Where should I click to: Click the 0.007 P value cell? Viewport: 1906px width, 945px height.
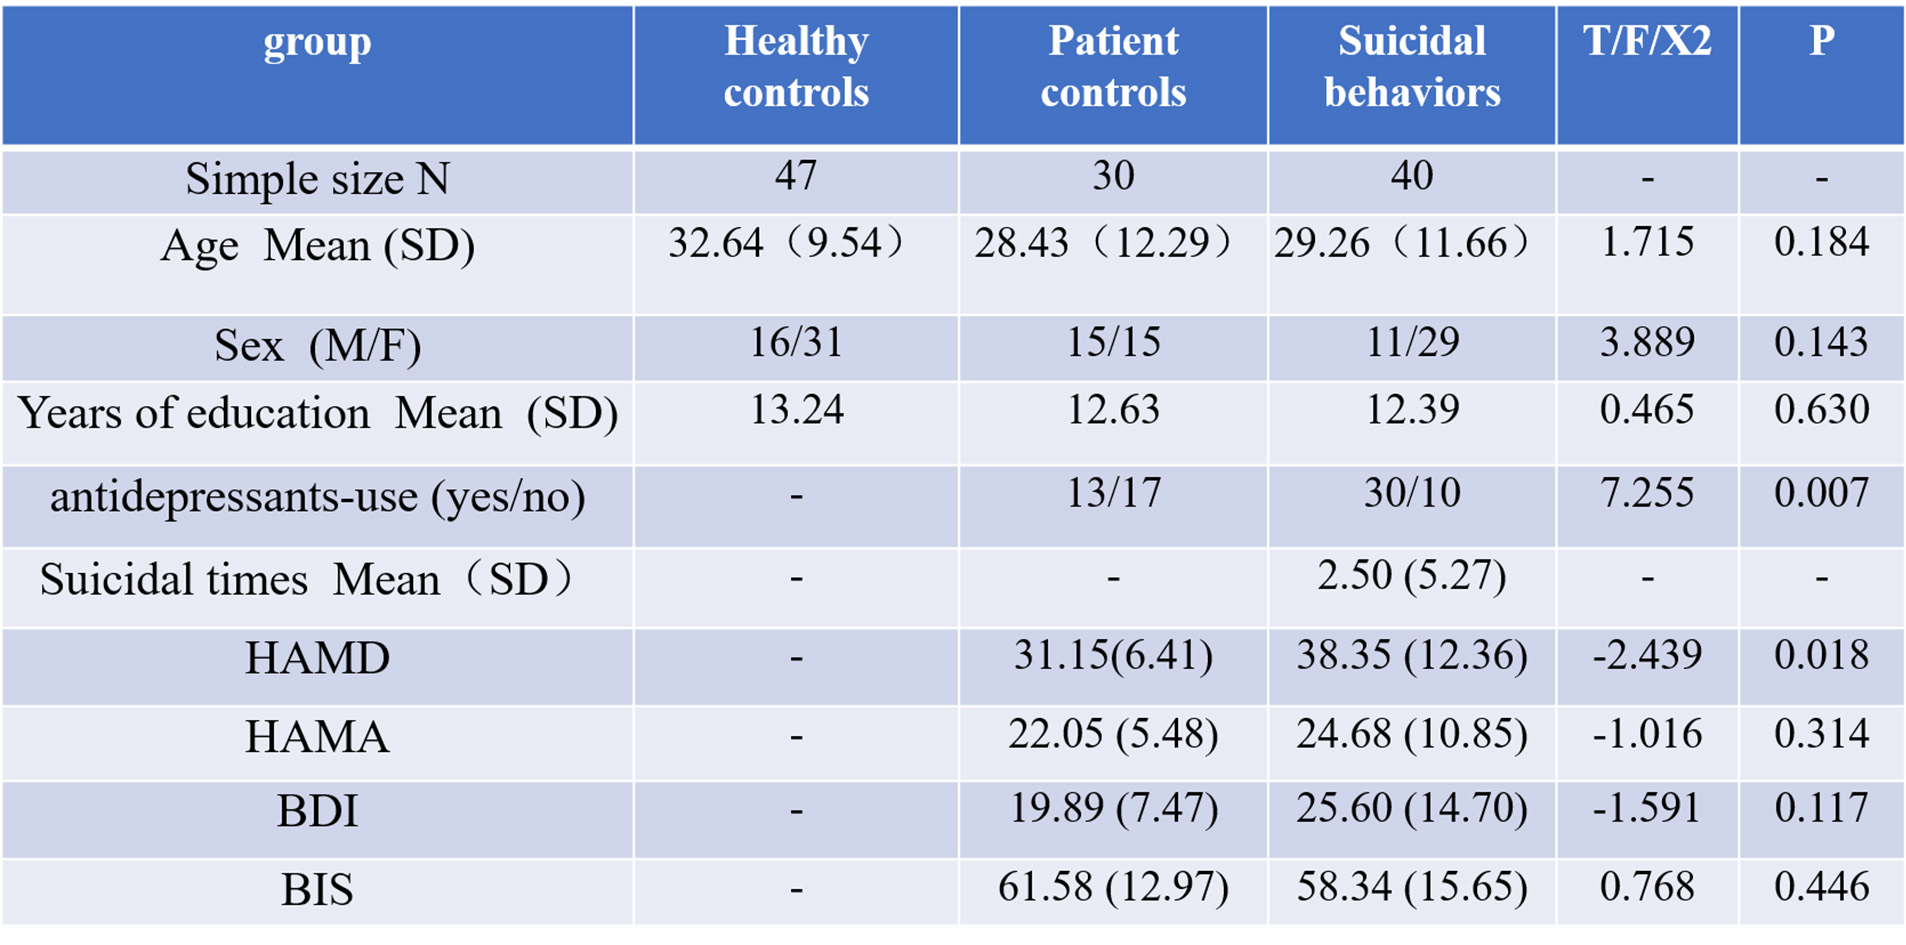(x=1821, y=493)
